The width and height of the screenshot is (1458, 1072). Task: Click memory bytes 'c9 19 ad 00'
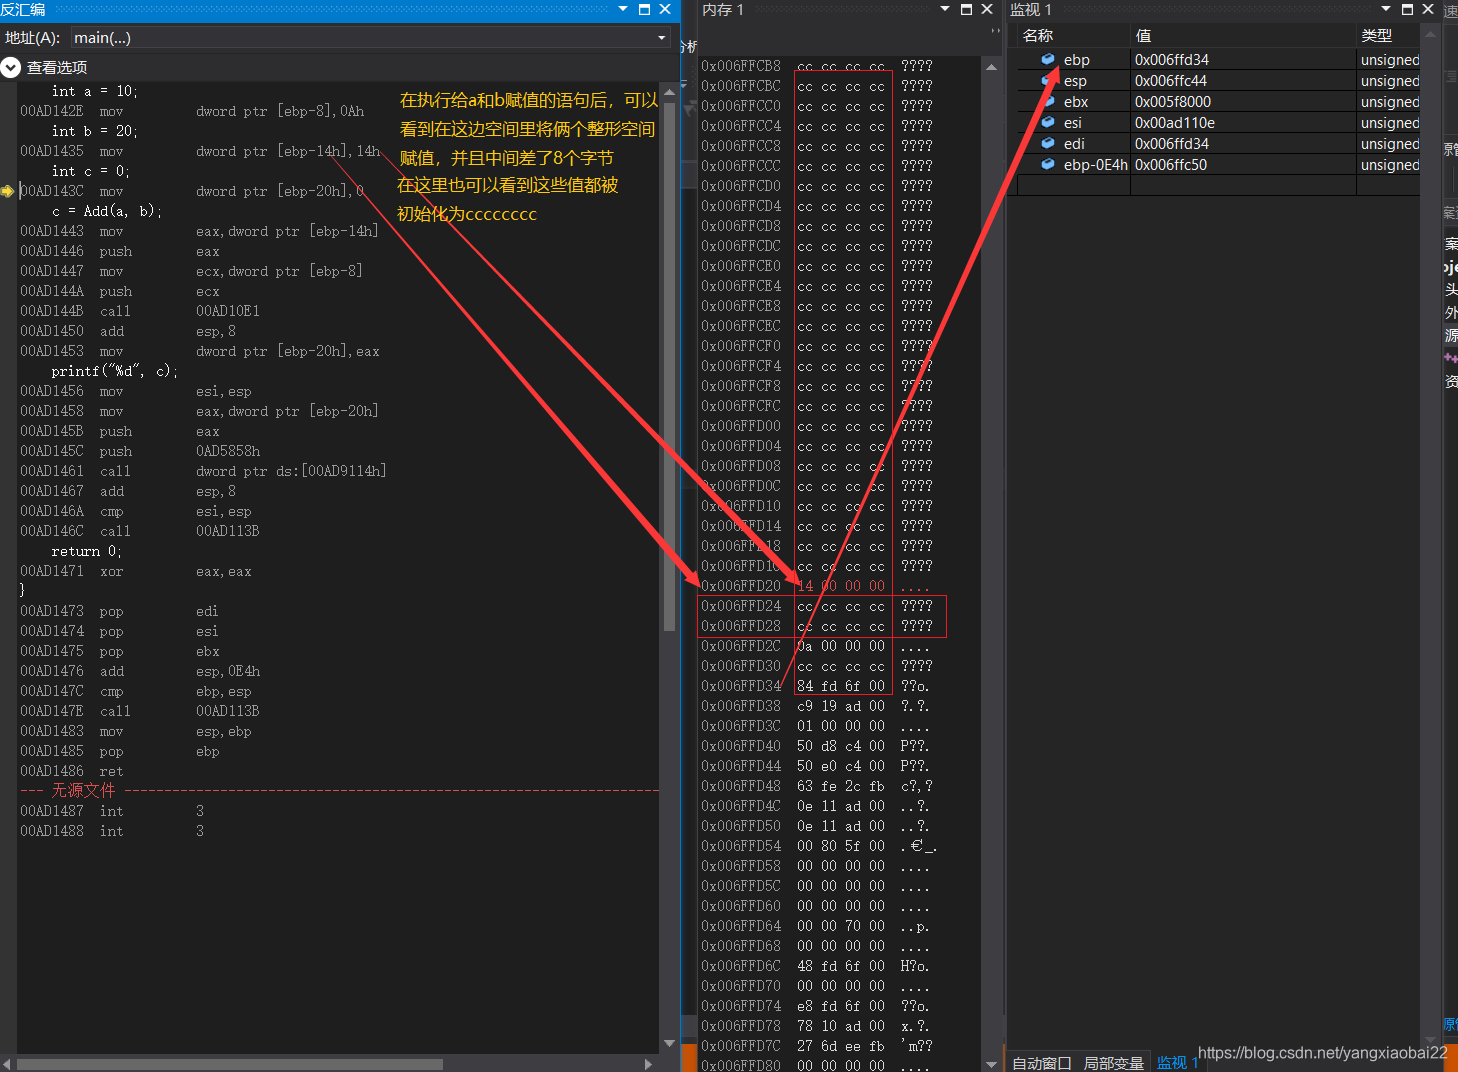click(841, 706)
